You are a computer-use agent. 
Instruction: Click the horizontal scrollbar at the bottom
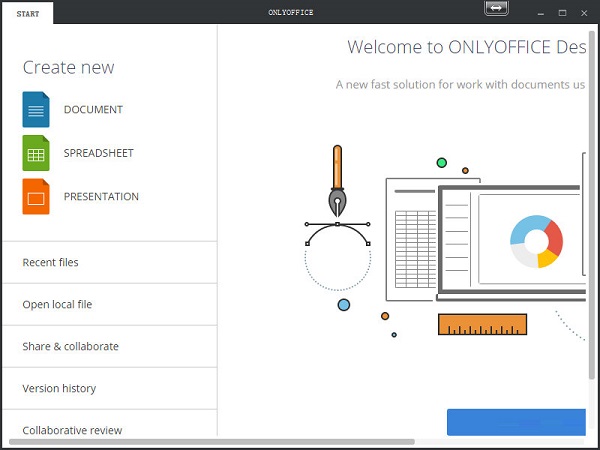pos(210,441)
